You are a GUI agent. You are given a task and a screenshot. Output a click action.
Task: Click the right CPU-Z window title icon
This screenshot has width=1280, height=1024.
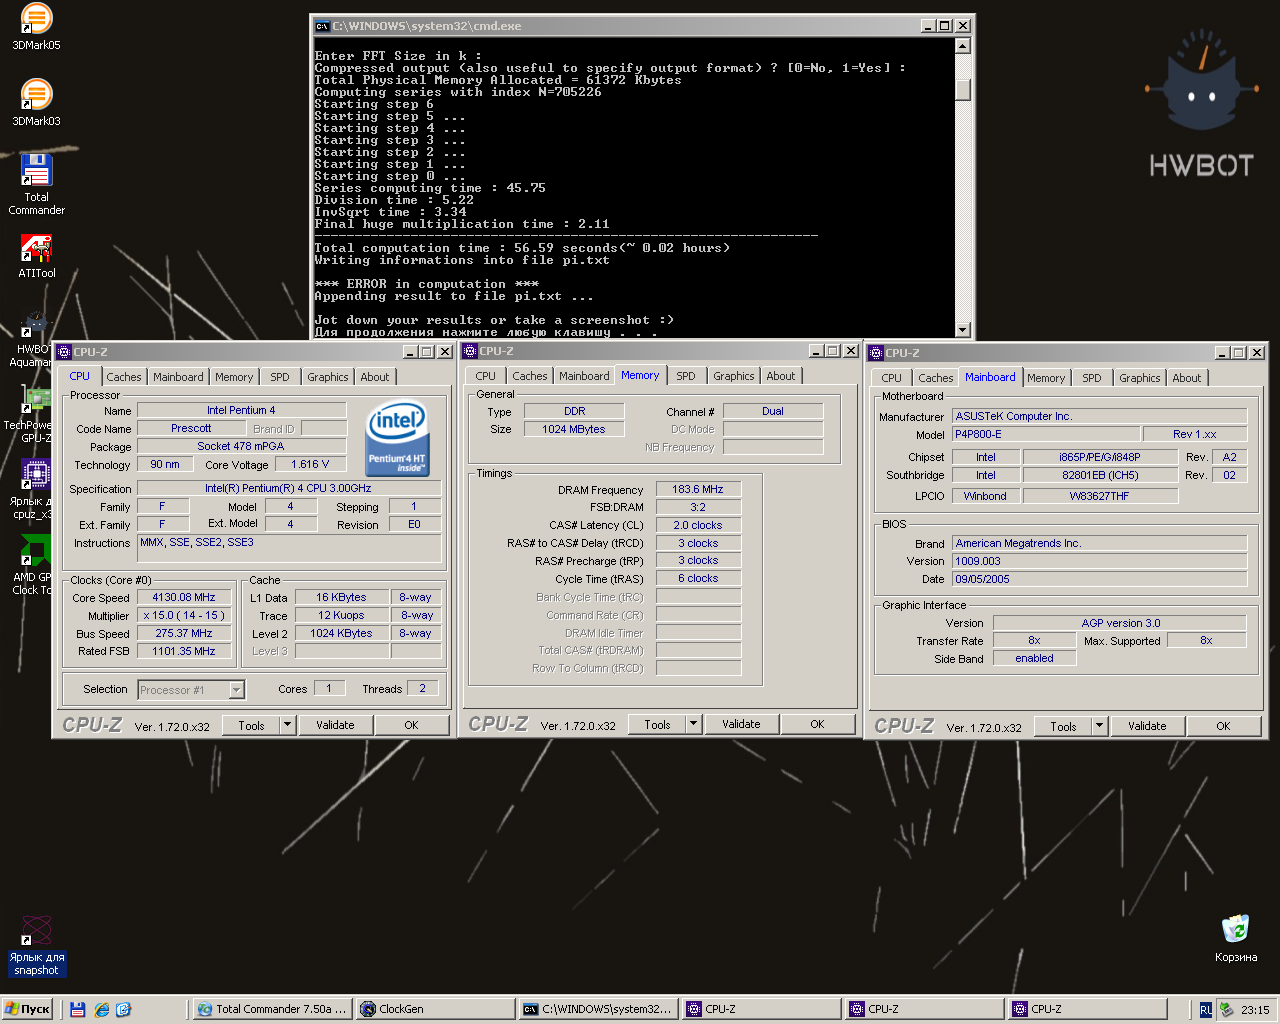(x=876, y=353)
